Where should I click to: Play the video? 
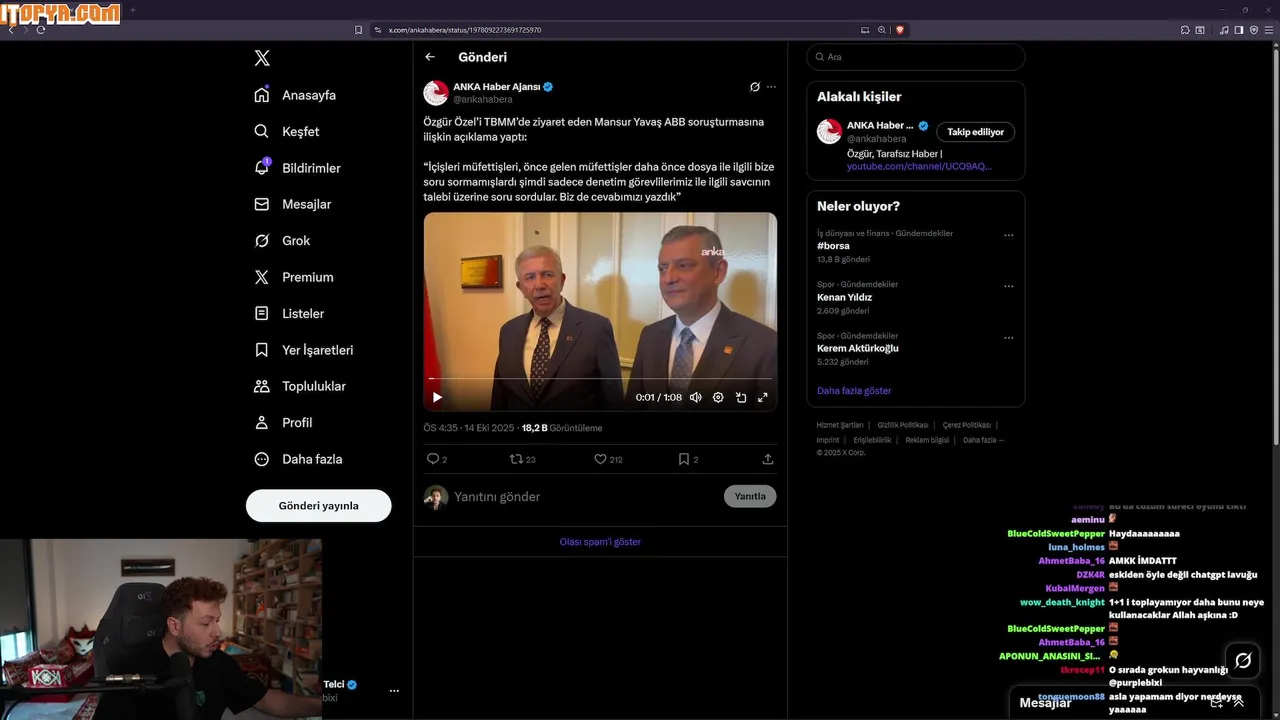[x=437, y=397]
